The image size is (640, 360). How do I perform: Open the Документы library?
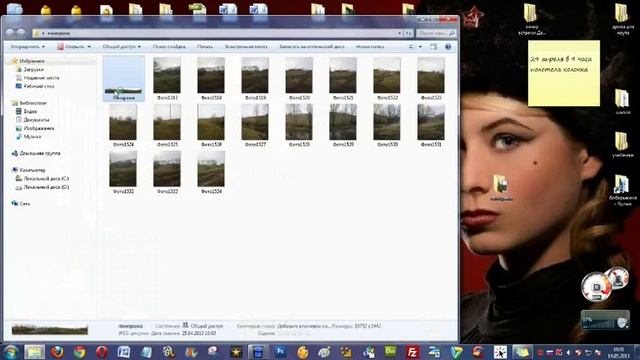coord(32,120)
